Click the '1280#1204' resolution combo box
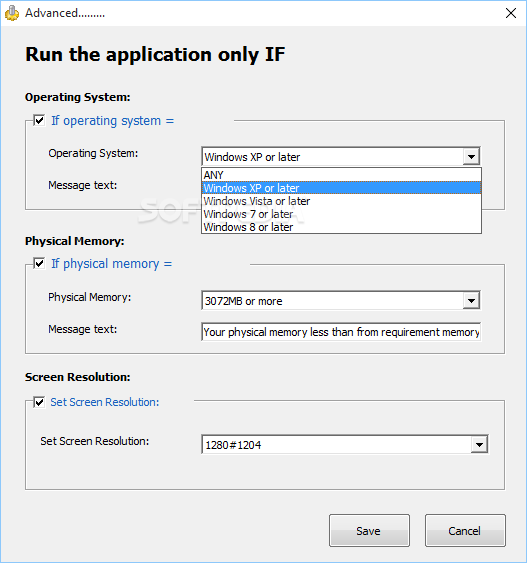 tap(345, 445)
